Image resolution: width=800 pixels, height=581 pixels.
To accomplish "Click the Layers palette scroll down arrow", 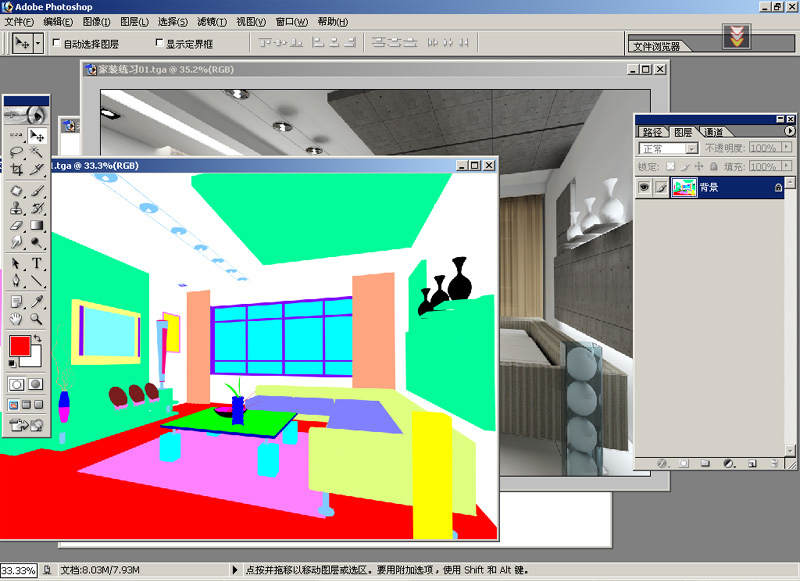I will pyautogui.click(x=790, y=450).
